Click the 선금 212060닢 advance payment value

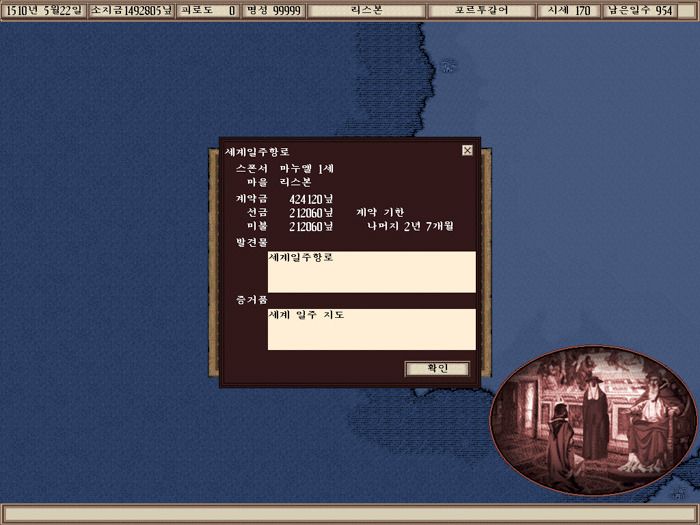click(x=311, y=212)
